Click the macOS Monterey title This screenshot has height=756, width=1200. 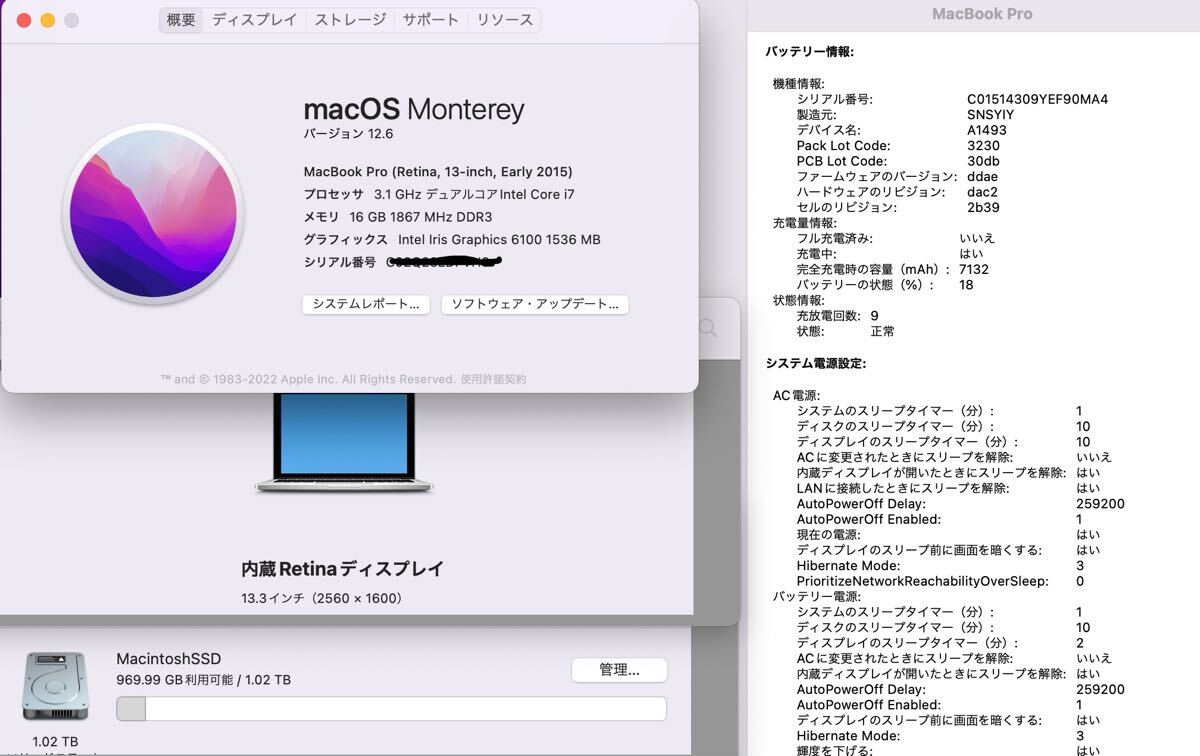[x=414, y=109]
